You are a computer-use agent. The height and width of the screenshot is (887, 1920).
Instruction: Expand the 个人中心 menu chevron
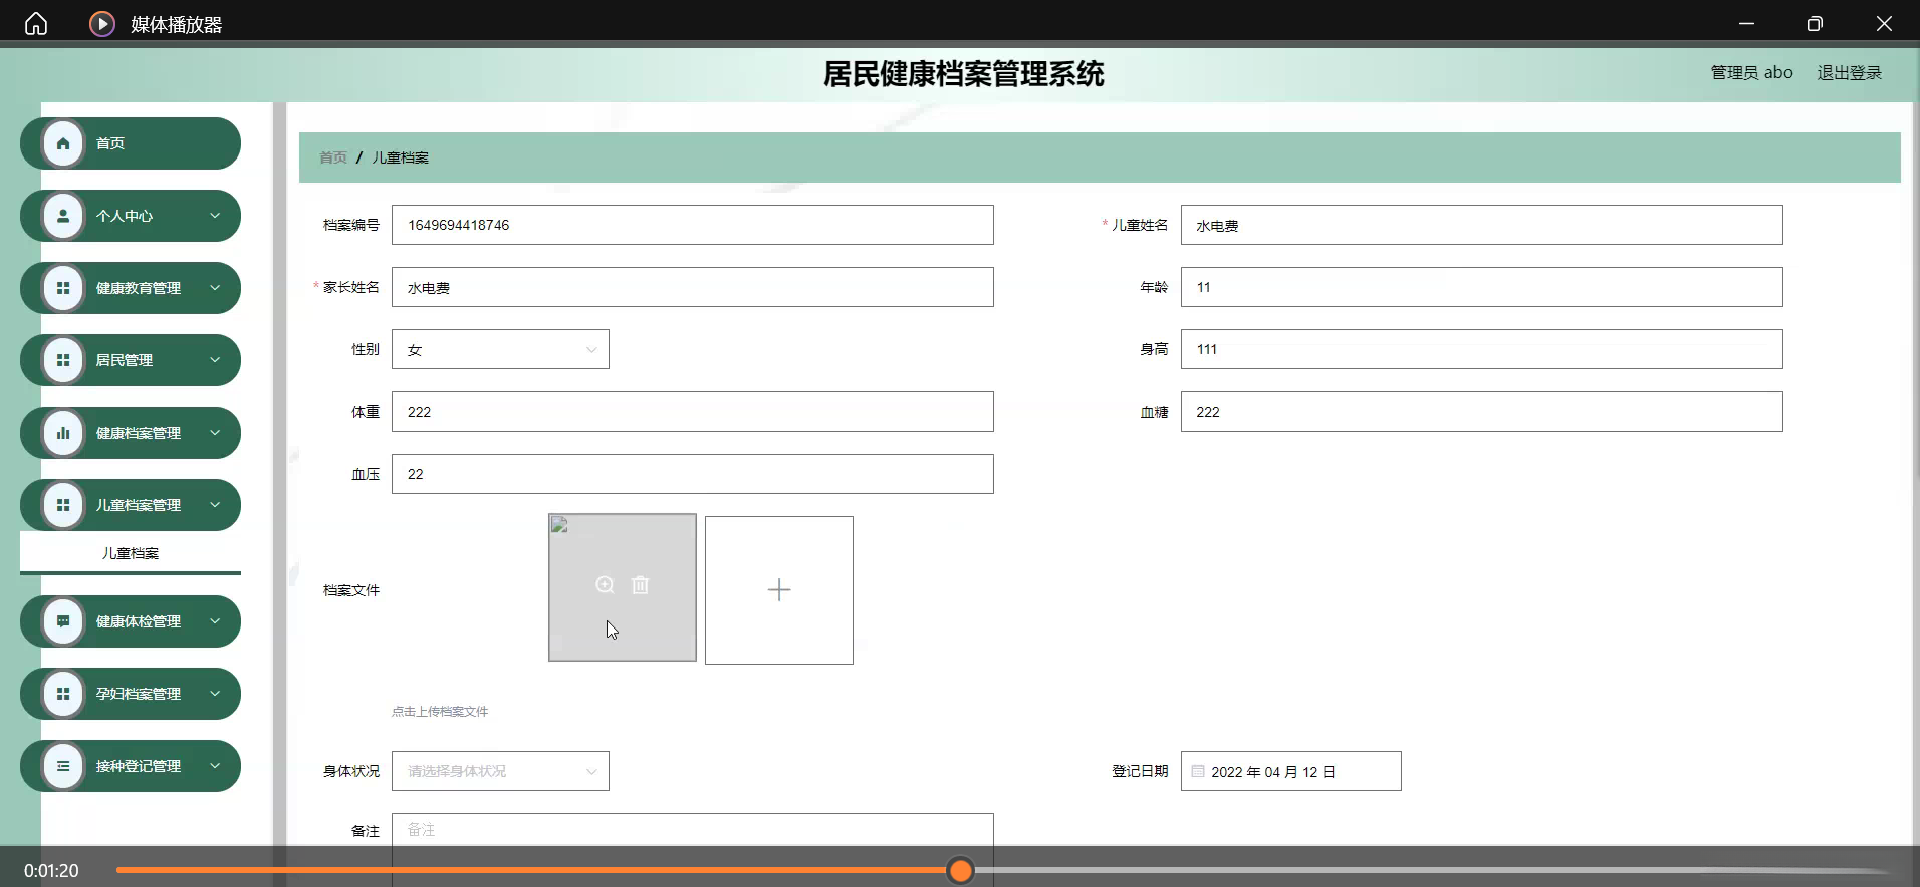pos(215,216)
